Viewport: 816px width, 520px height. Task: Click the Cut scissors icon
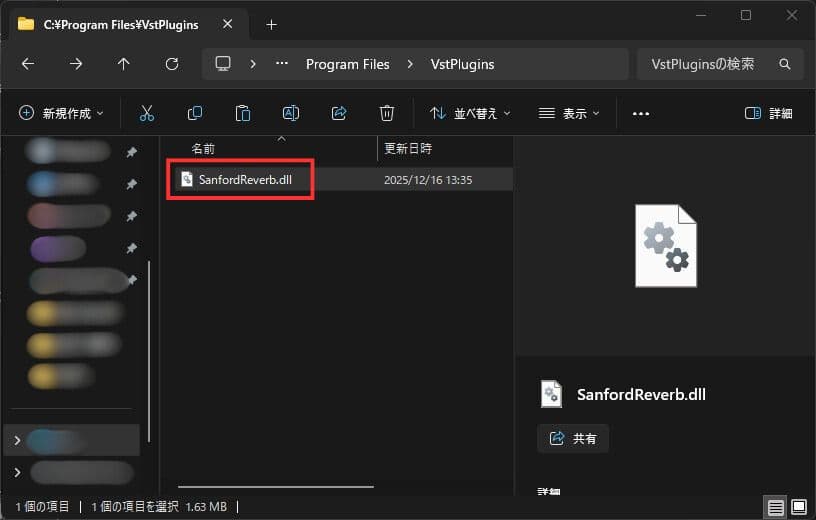click(147, 113)
